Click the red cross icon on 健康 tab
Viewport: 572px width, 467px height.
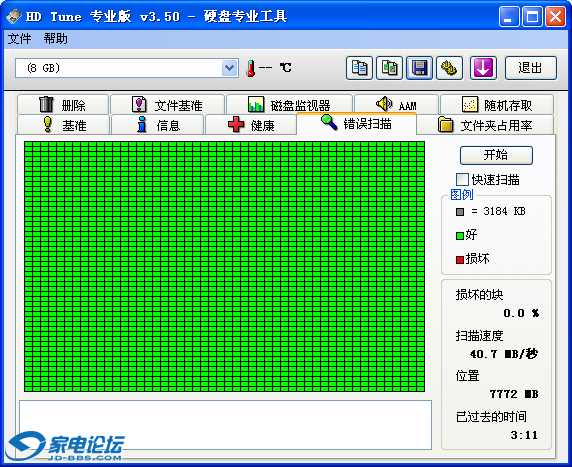[x=236, y=124]
